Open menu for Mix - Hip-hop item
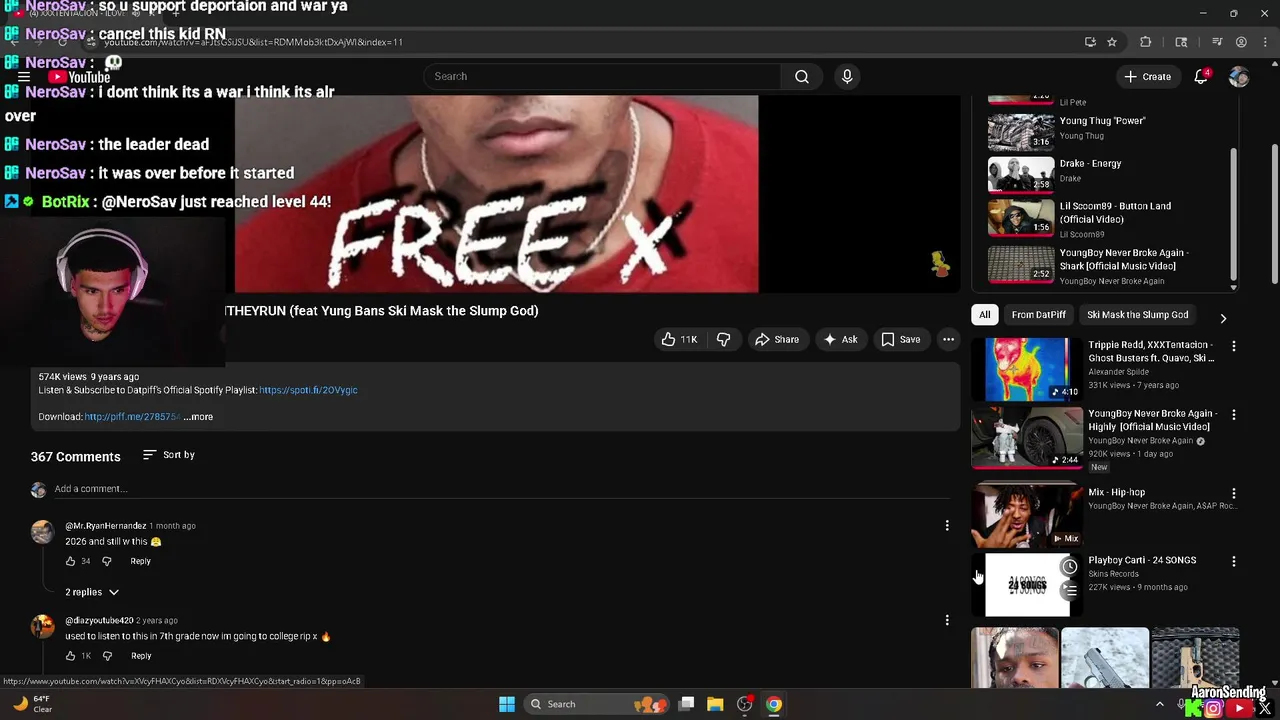The width and height of the screenshot is (1280, 720). click(x=1233, y=494)
